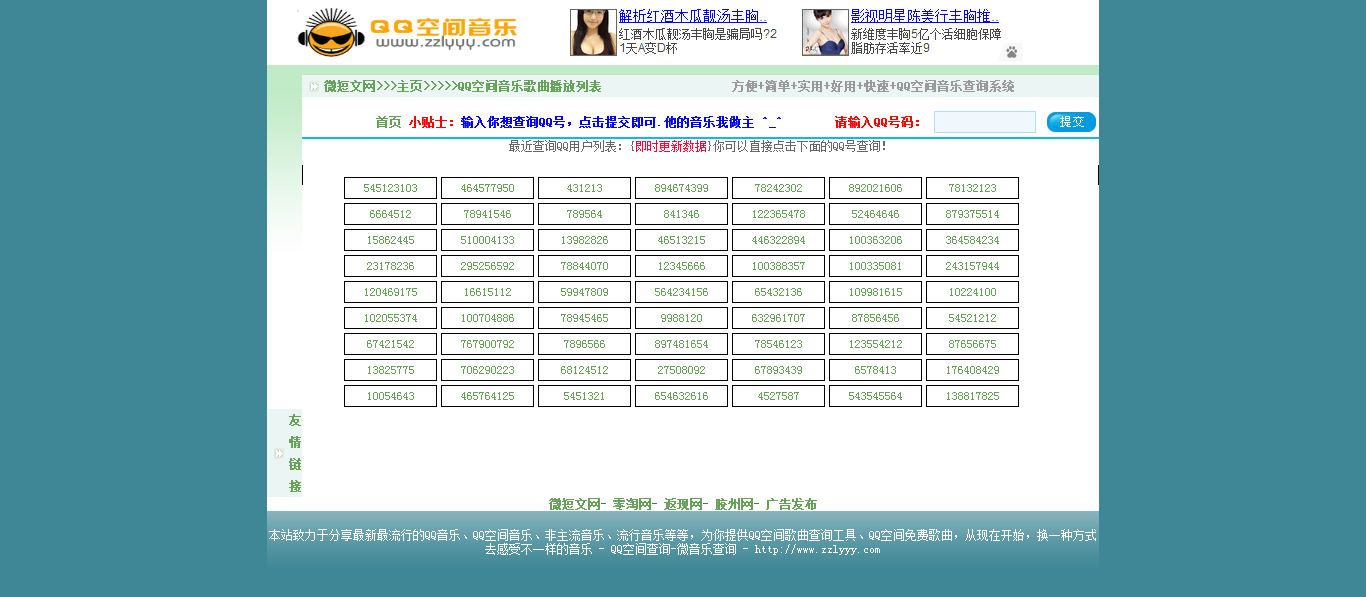Open the first ad thumbnail image
This screenshot has height=597, width=1366.
[x=593, y=33]
